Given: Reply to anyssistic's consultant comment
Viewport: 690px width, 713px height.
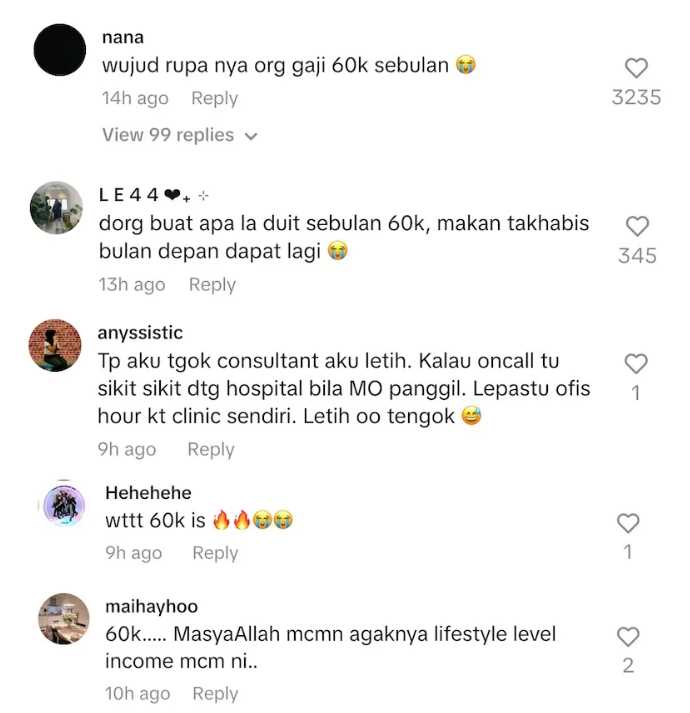Looking at the screenshot, I should pyautogui.click(x=211, y=449).
